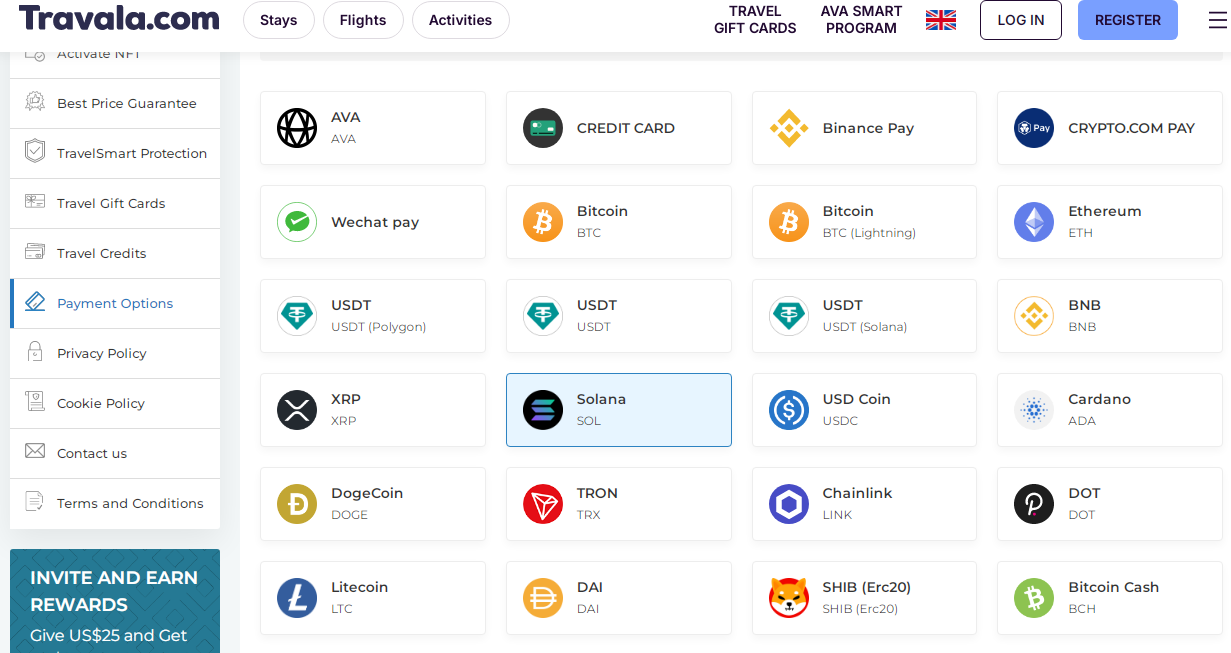Screen dimensions: 1231x653
Task: Click the DAI coin icon
Action: click(543, 598)
